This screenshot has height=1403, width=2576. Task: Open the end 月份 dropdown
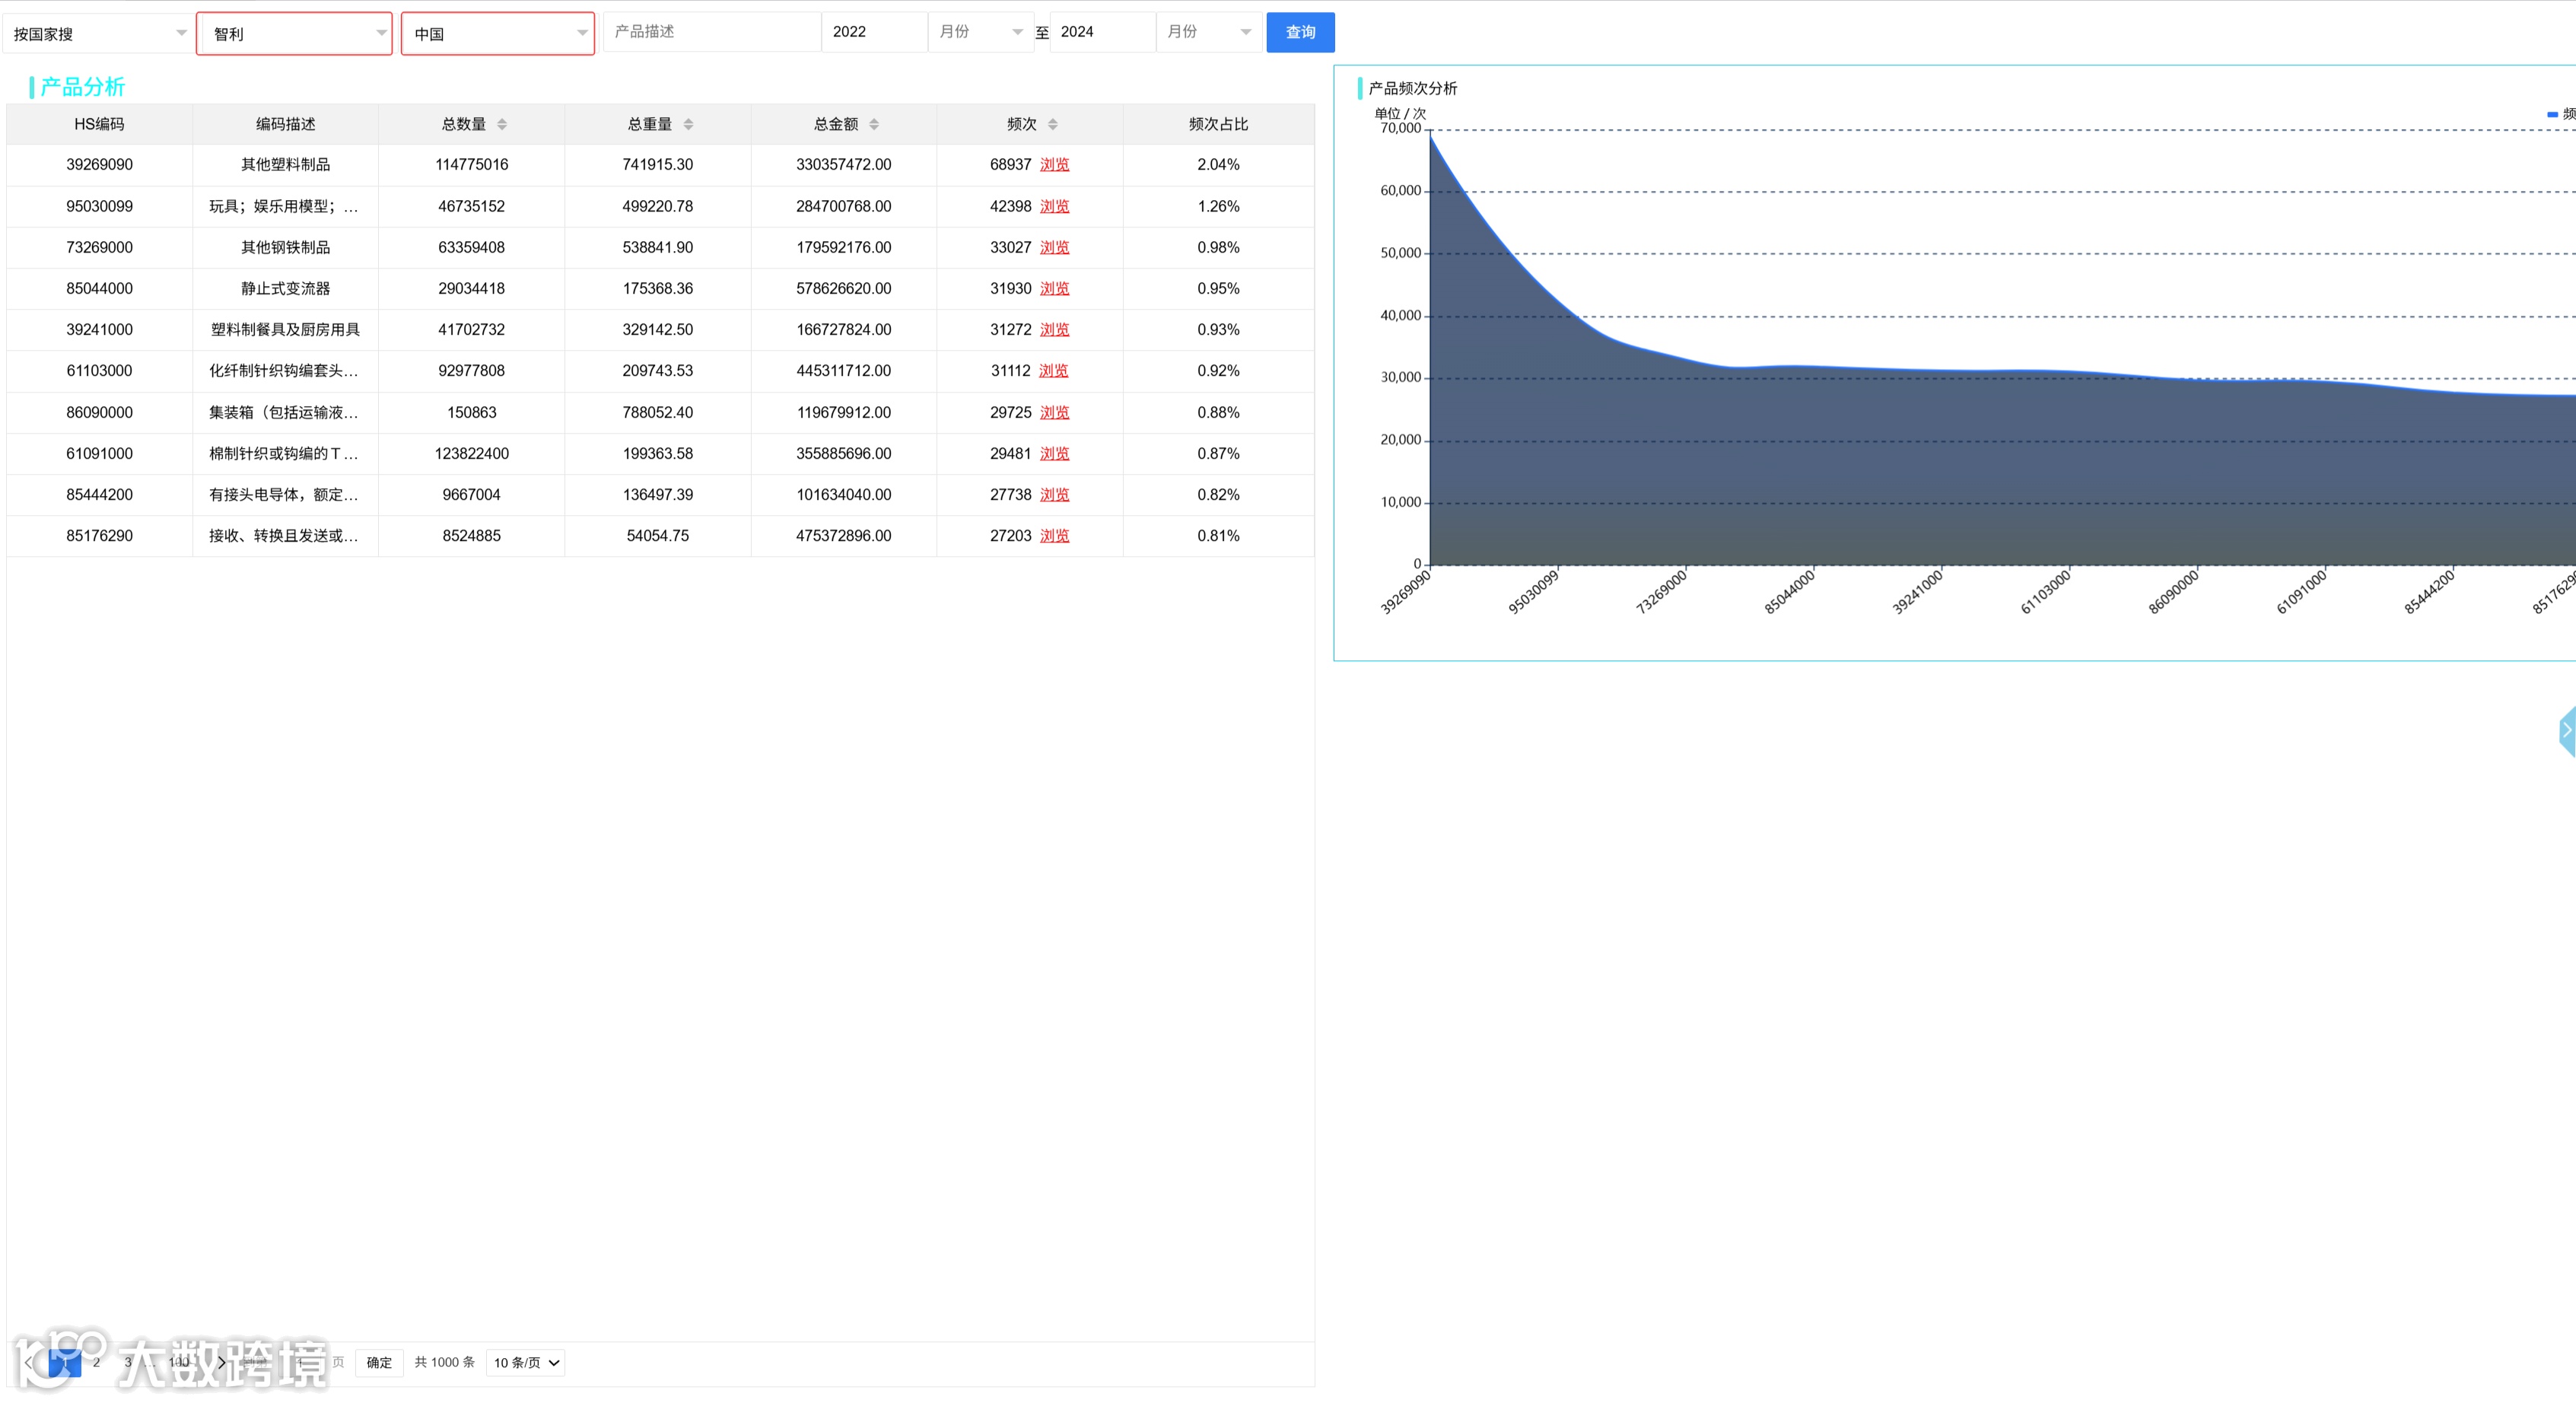click(x=1208, y=32)
